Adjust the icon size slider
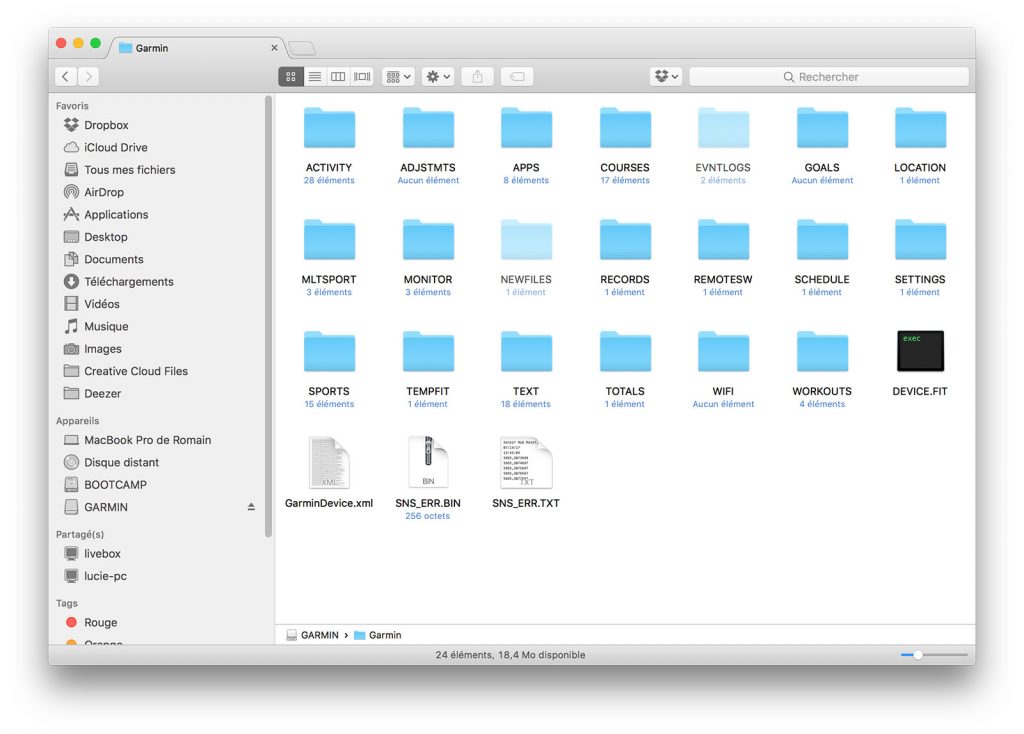The width and height of the screenshot is (1024, 734). tap(917, 655)
